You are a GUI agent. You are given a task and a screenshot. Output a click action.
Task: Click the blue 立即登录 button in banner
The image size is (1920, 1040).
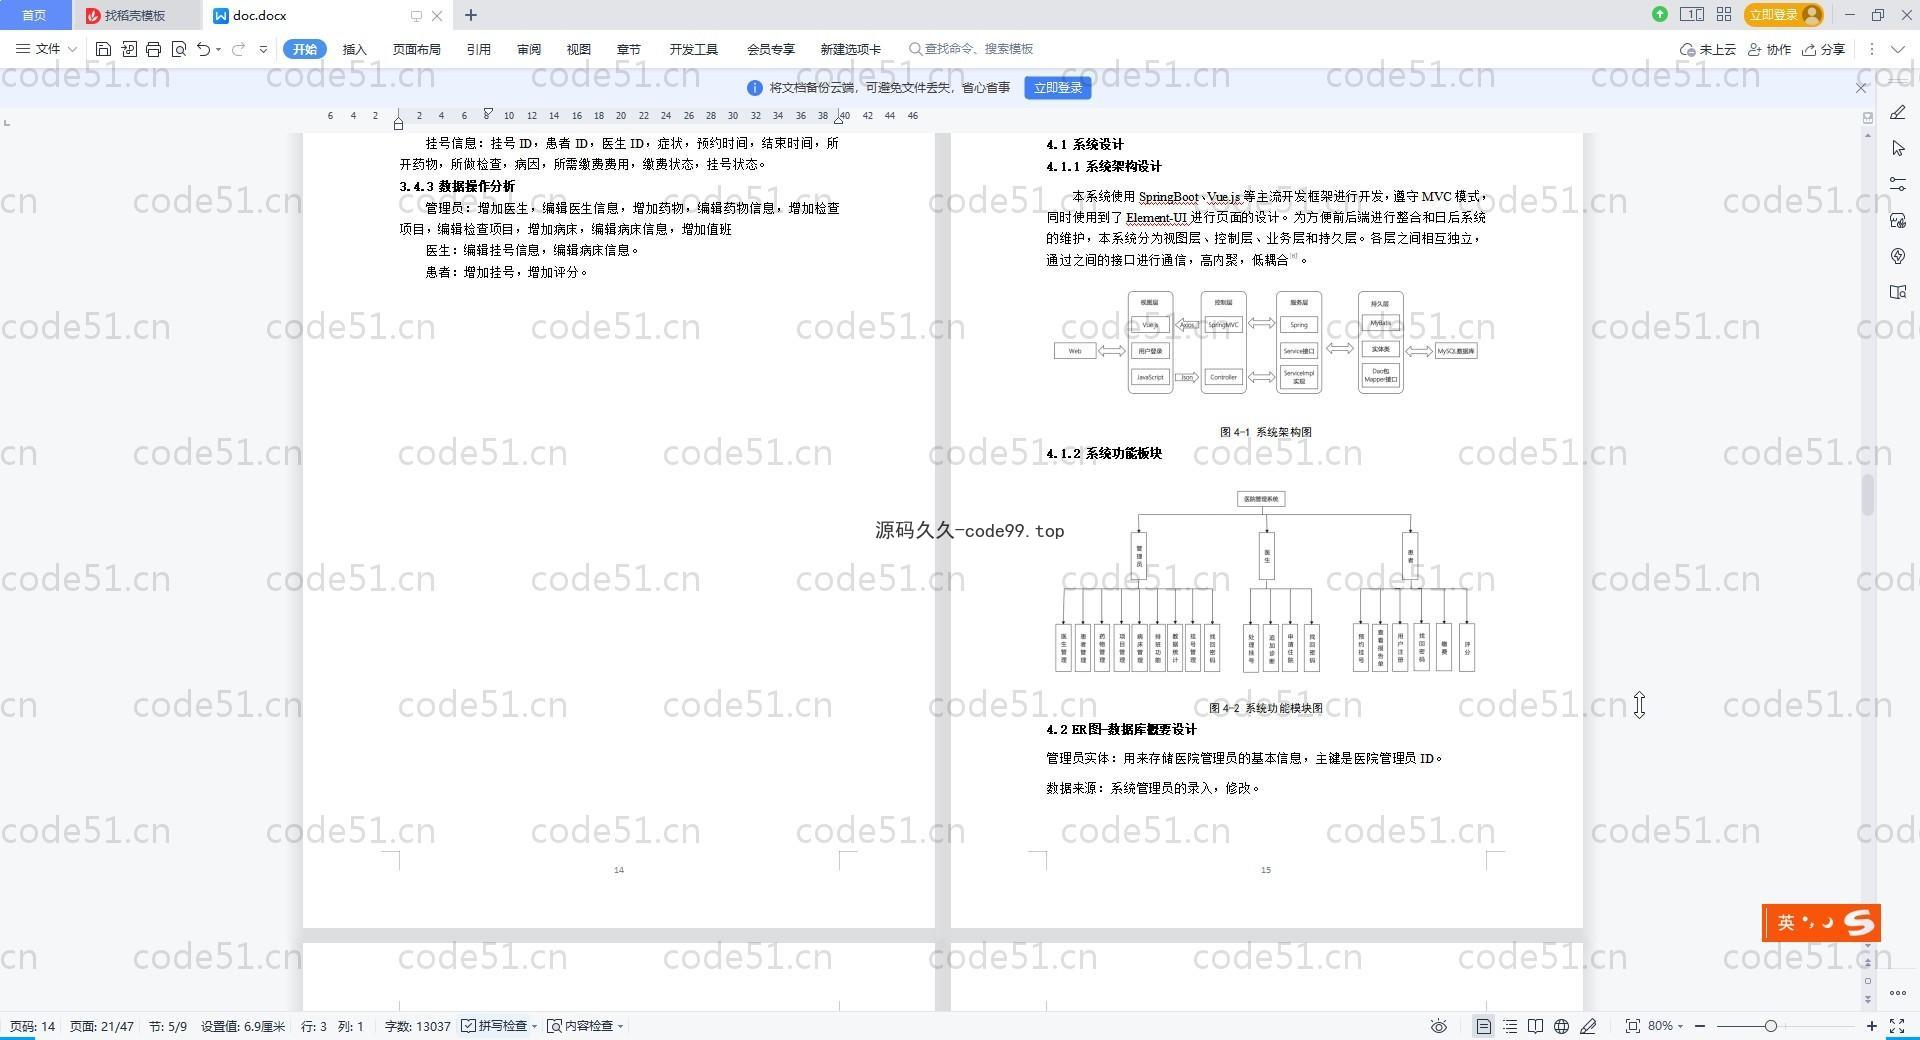(1057, 88)
